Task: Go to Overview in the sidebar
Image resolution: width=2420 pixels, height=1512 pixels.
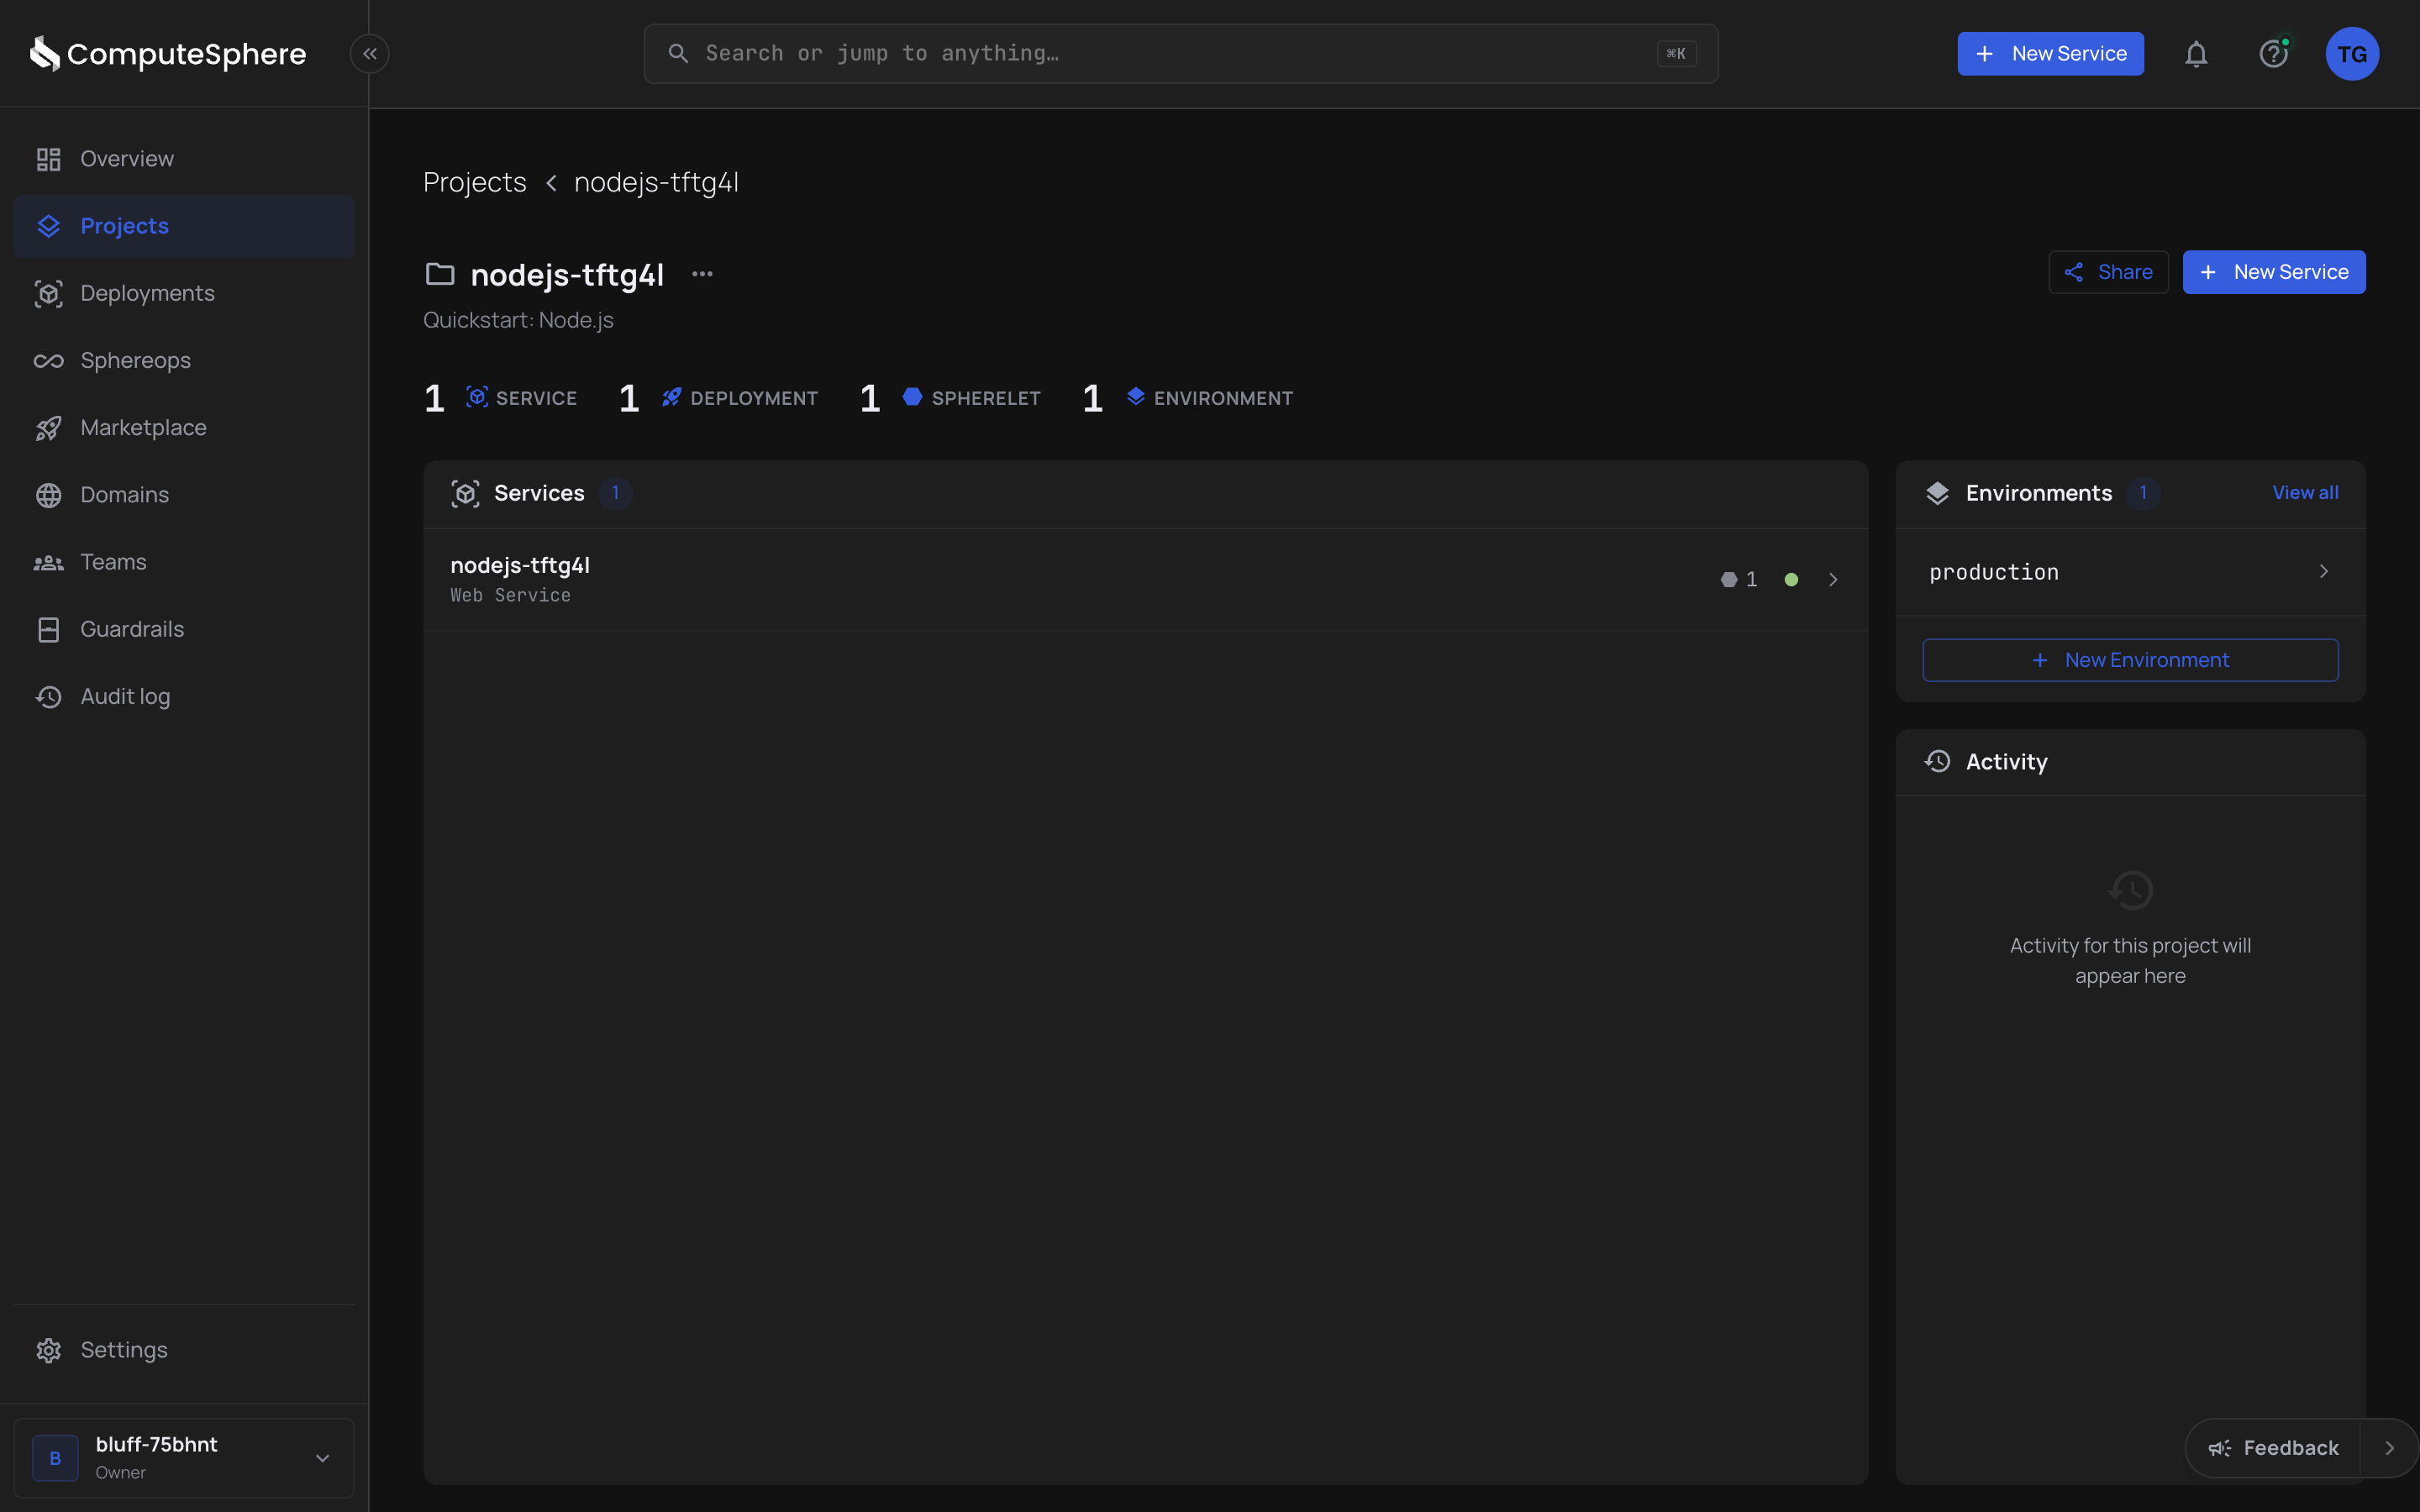Action: tap(184, 159)
